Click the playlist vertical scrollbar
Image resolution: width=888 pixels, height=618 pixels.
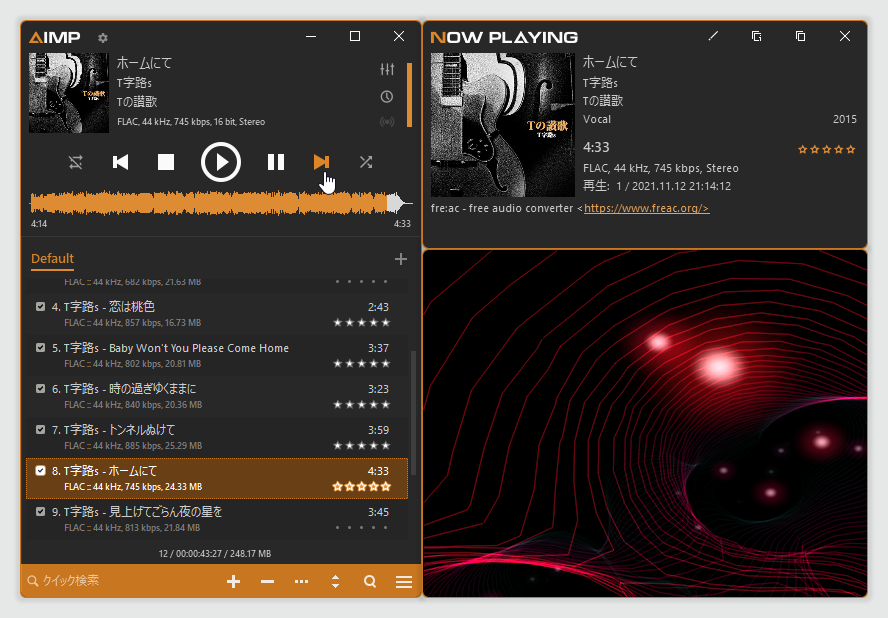[413, 412]
